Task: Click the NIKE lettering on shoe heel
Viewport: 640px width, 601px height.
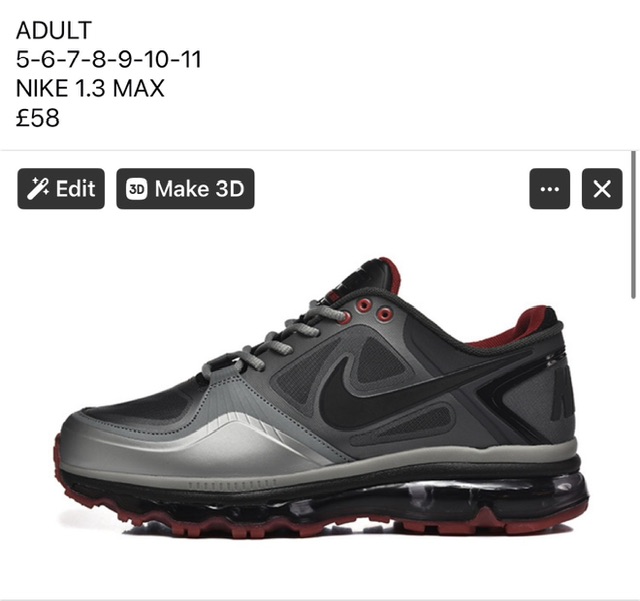Action: pos(563,390)
